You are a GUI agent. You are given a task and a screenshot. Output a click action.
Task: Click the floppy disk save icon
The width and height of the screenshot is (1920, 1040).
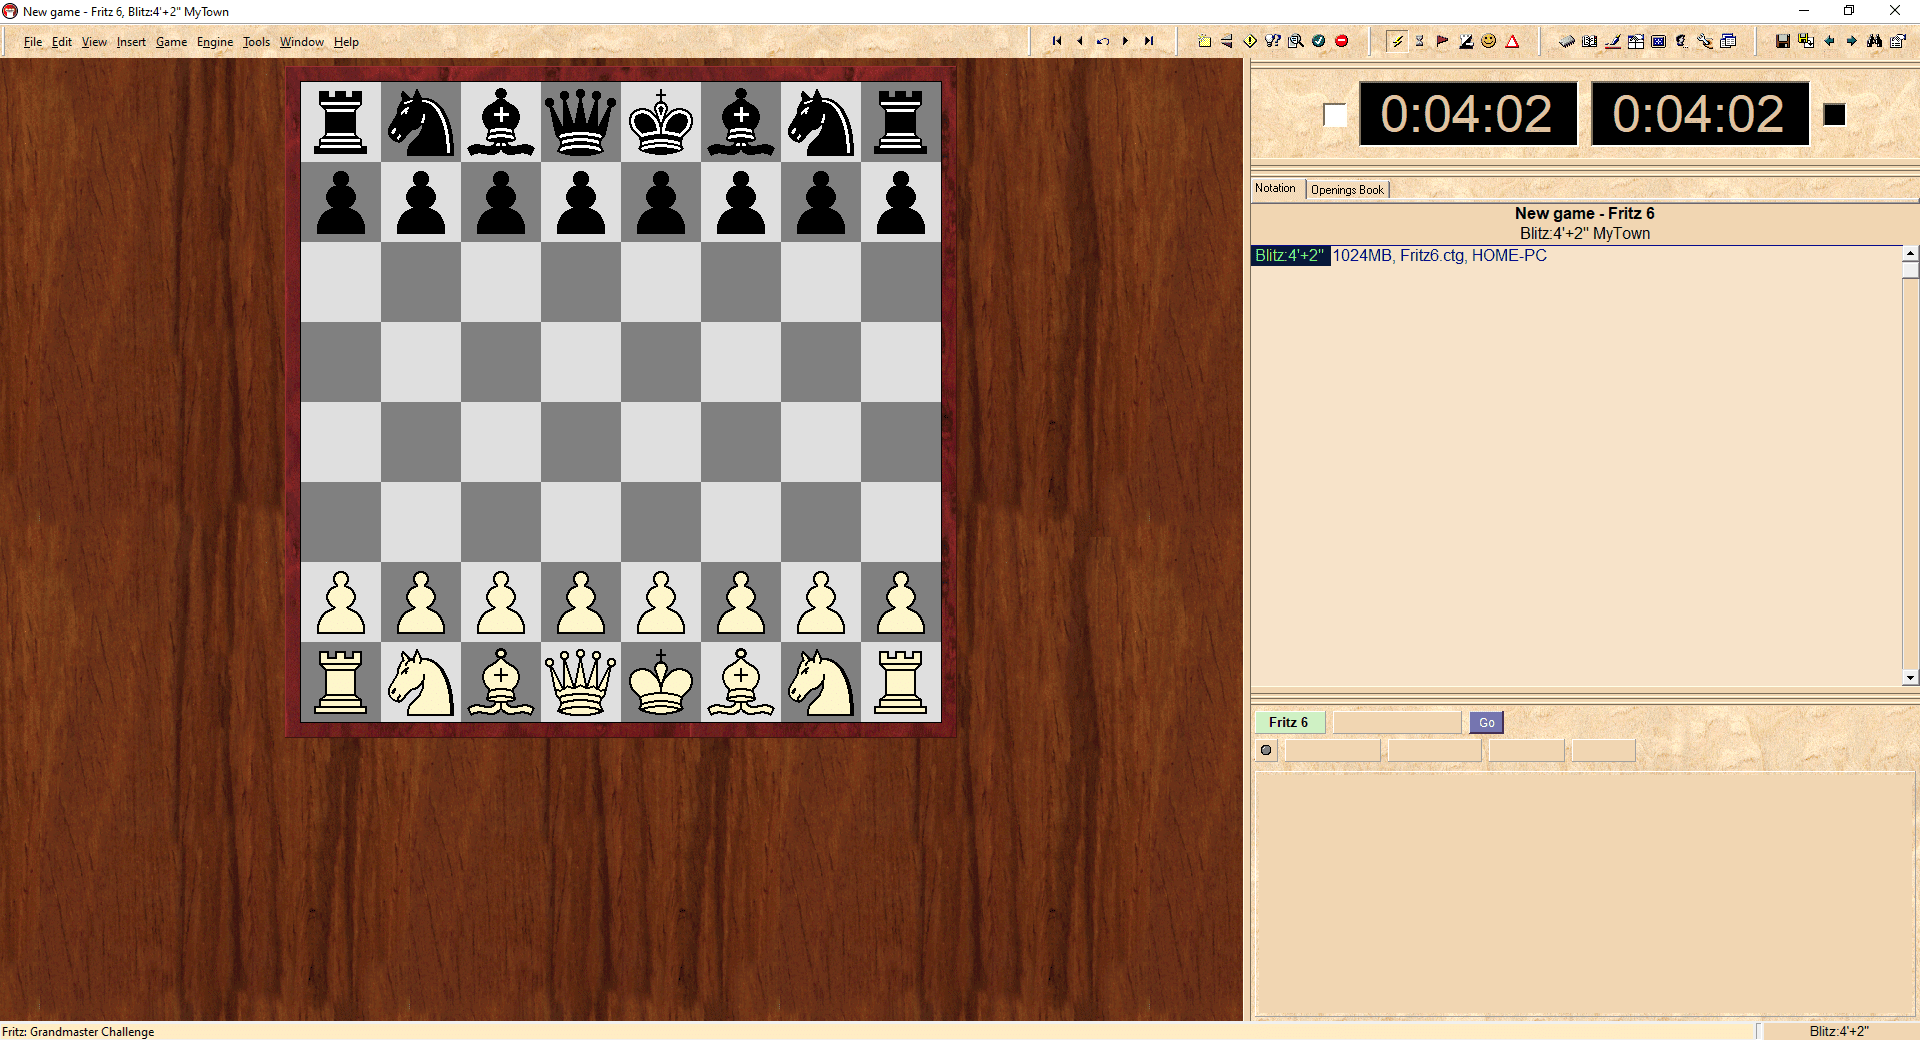tap(1782, 41)
